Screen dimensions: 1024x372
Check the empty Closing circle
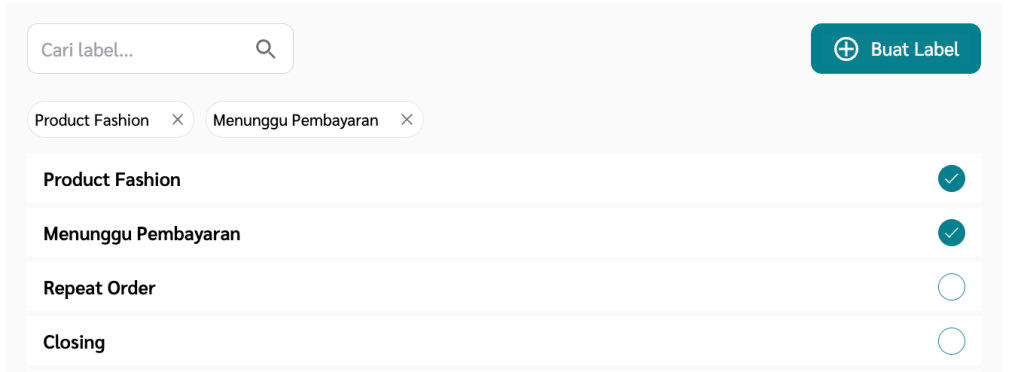[951, 341]
